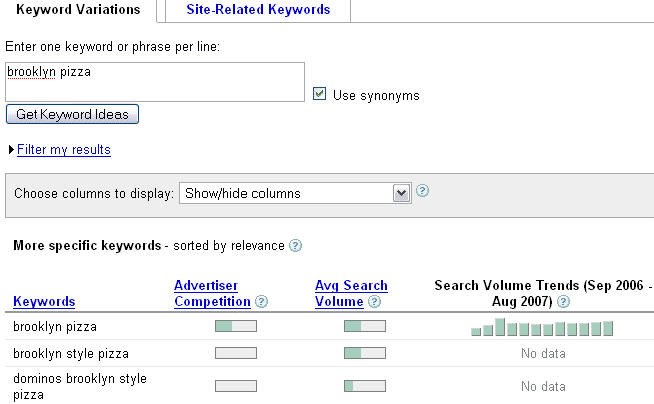Switch to Site-Related Keywords tab
This screenshot has height=404, width=654.
[258, 10]
